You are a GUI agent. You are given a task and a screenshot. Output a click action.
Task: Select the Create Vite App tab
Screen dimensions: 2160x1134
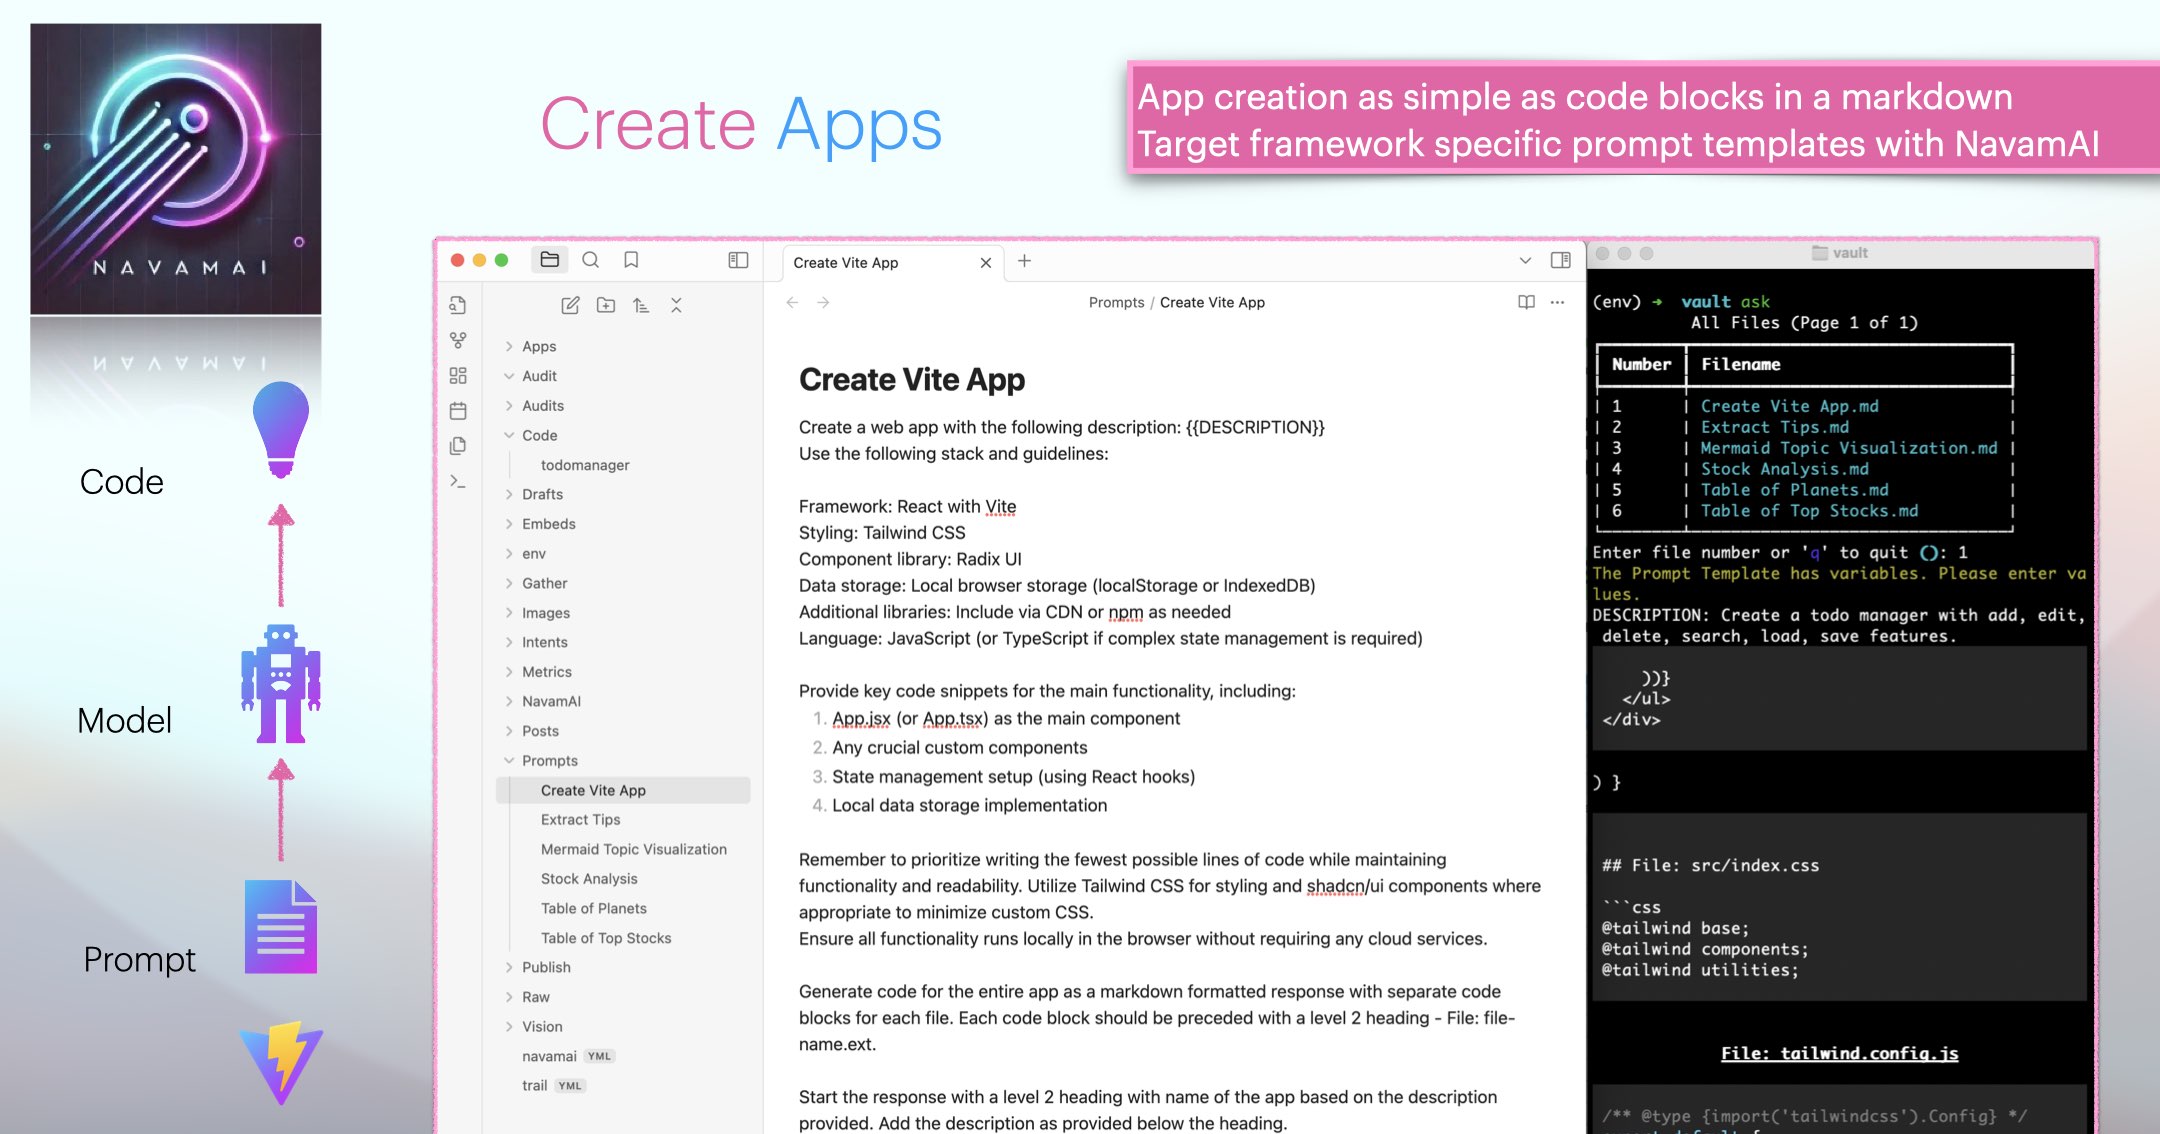846,262
